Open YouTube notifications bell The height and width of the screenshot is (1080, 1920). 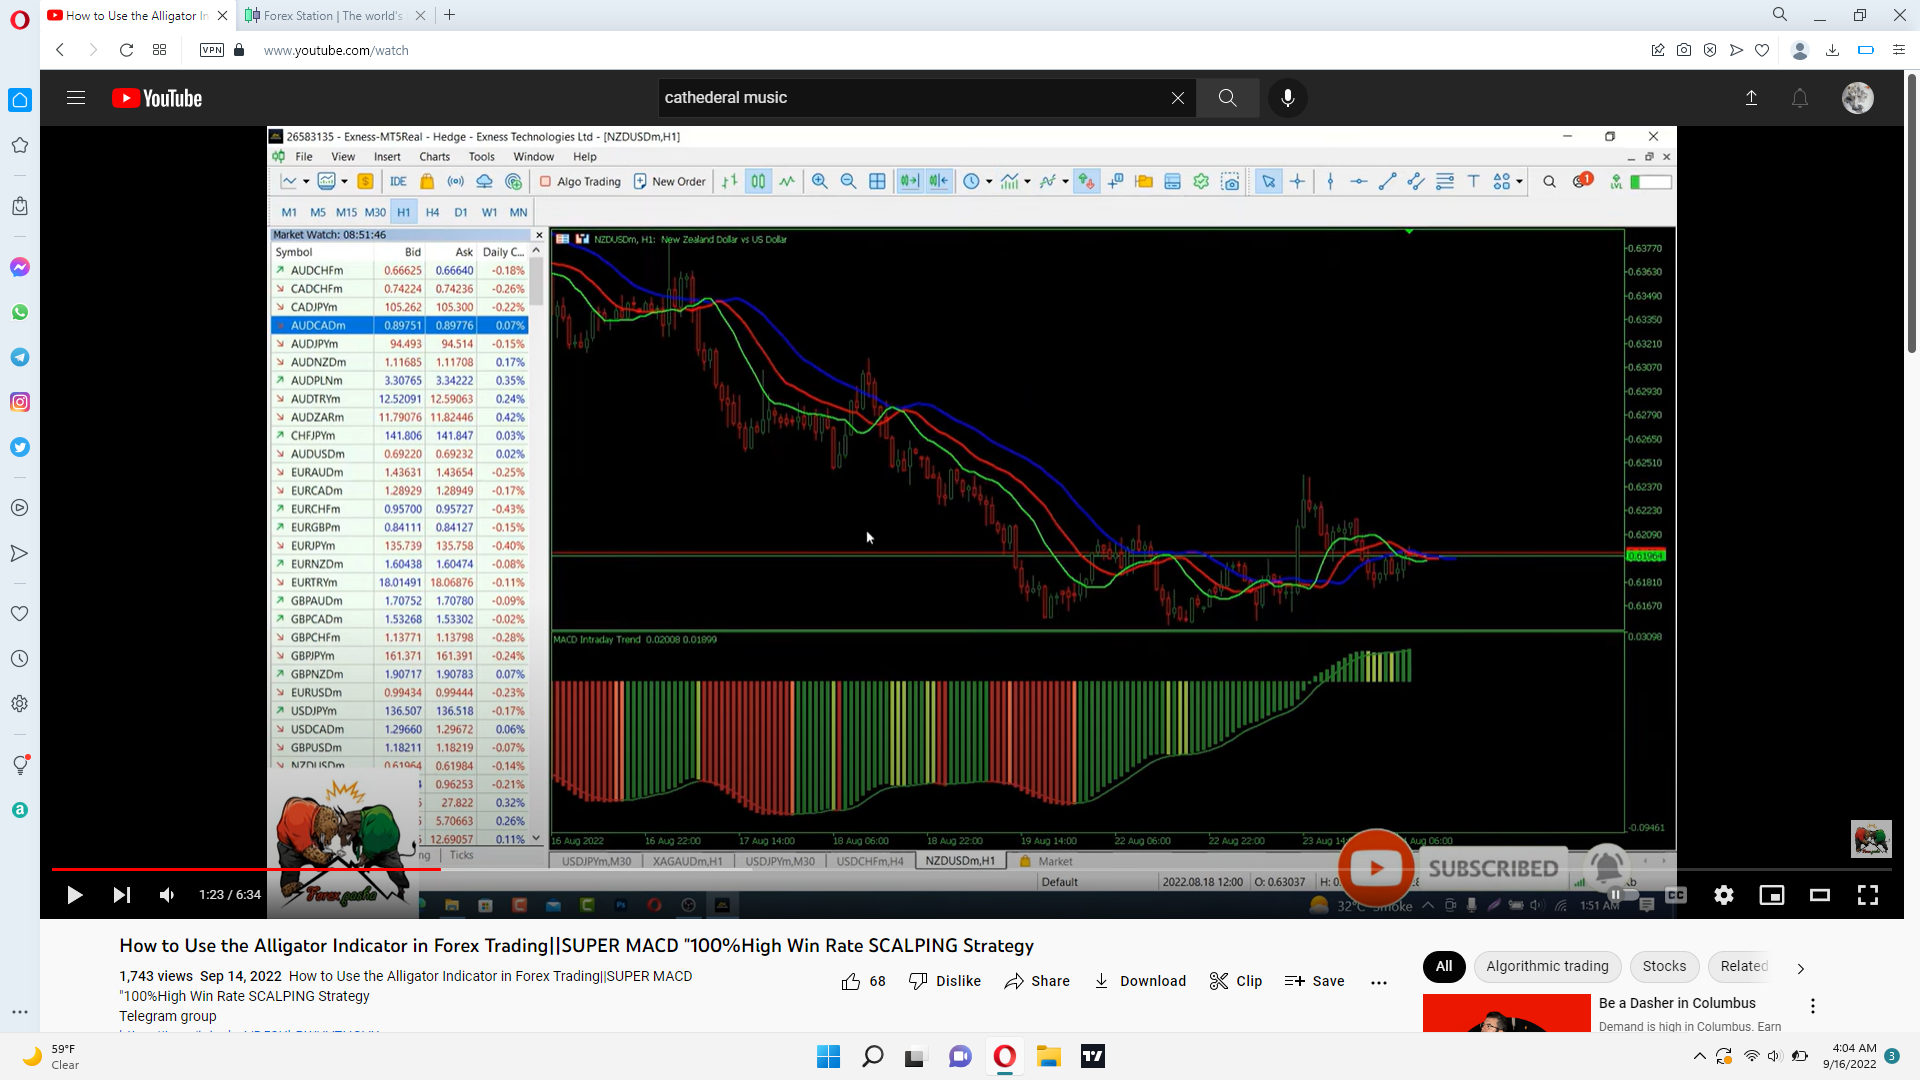(1799, 98)
